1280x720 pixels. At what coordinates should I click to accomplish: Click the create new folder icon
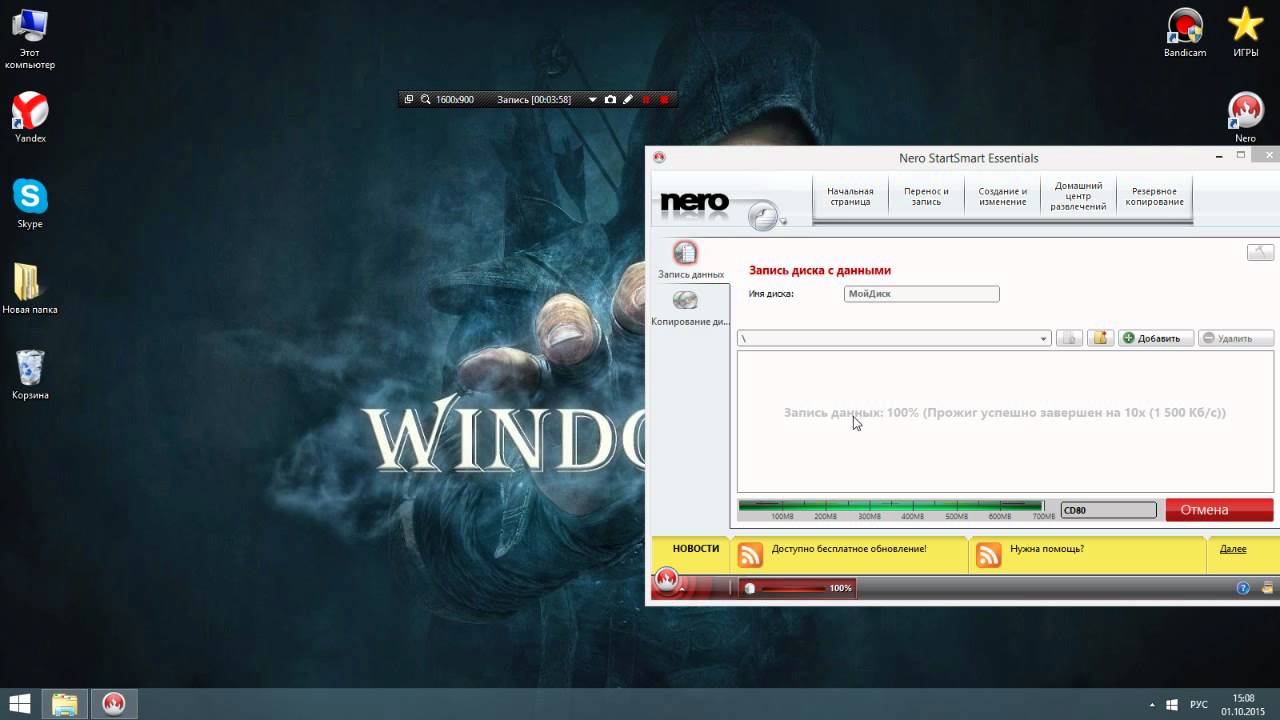coord(1101,338)
